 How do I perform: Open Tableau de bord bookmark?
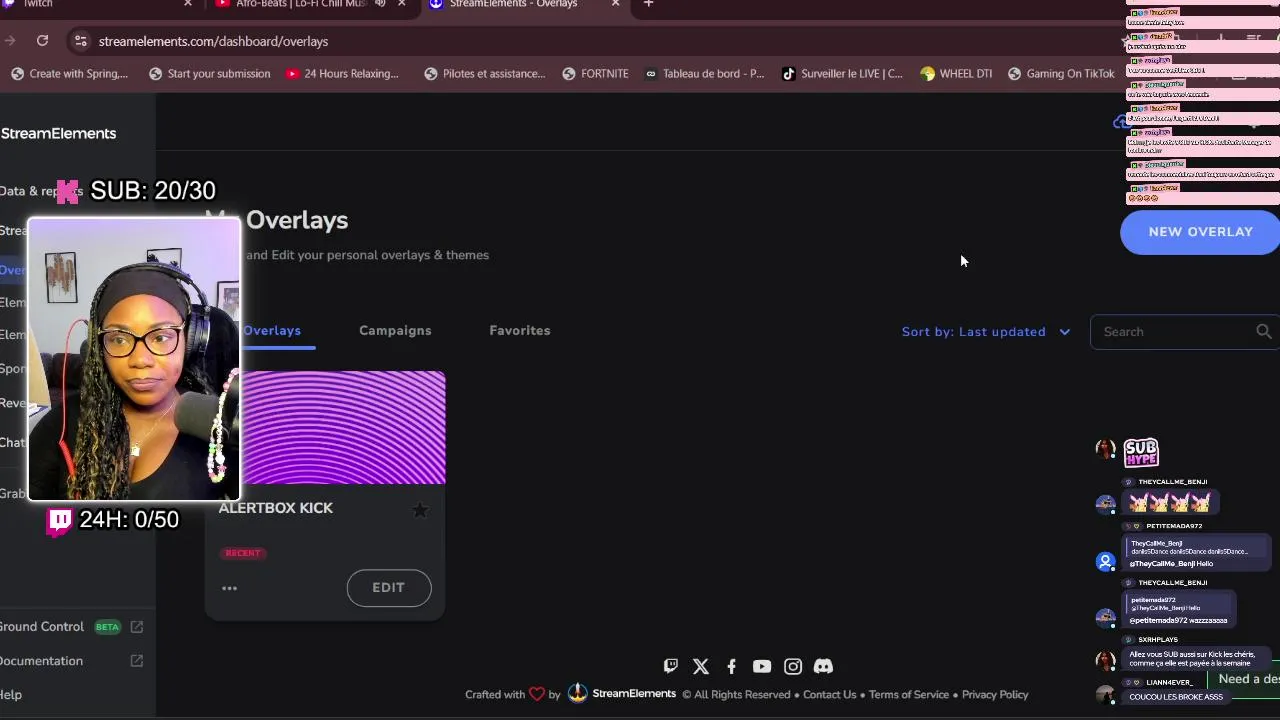[704, 73]
